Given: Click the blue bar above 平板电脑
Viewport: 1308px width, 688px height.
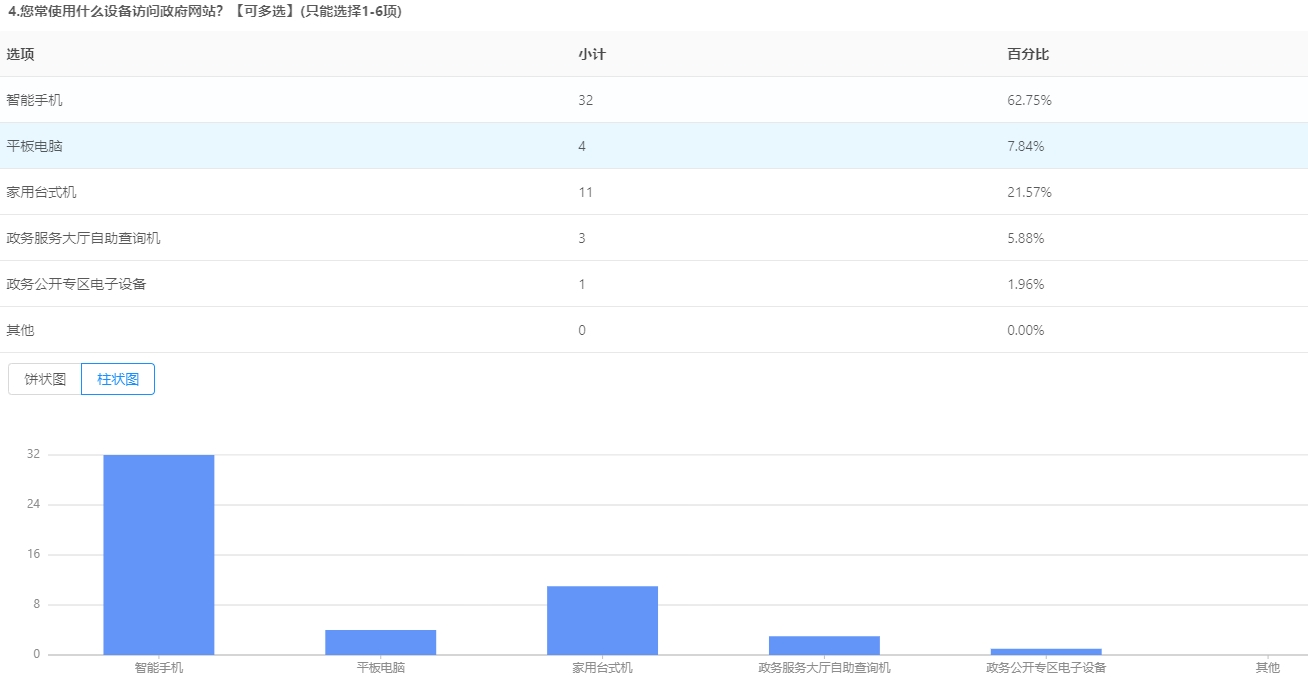Looking at the screenshot, I should pos(380,642).
